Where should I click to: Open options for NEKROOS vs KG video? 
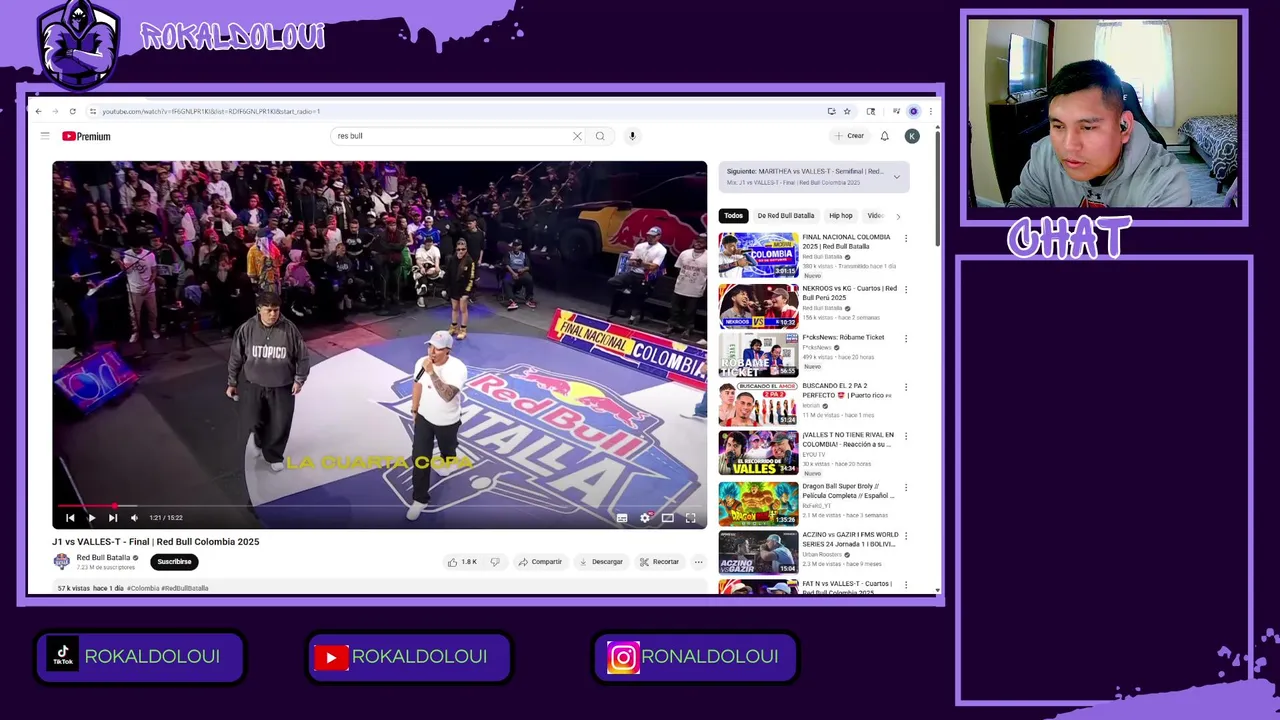pyautogui.click(x=906, y=290)
